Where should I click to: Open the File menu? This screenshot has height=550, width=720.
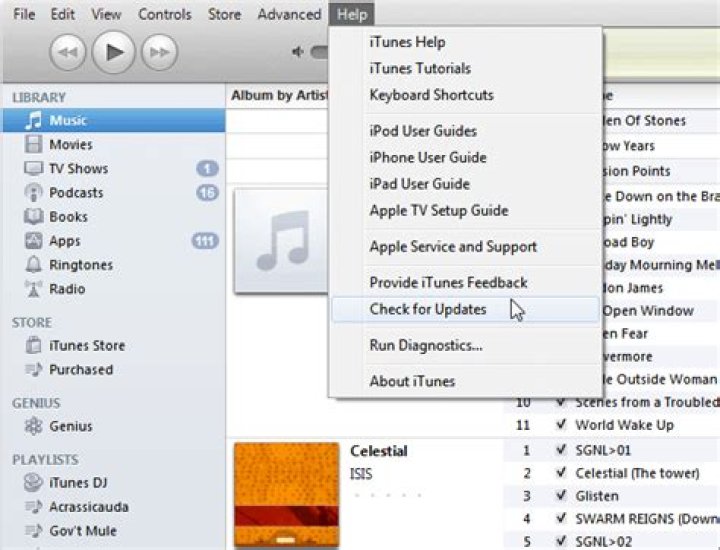(24, 14)
